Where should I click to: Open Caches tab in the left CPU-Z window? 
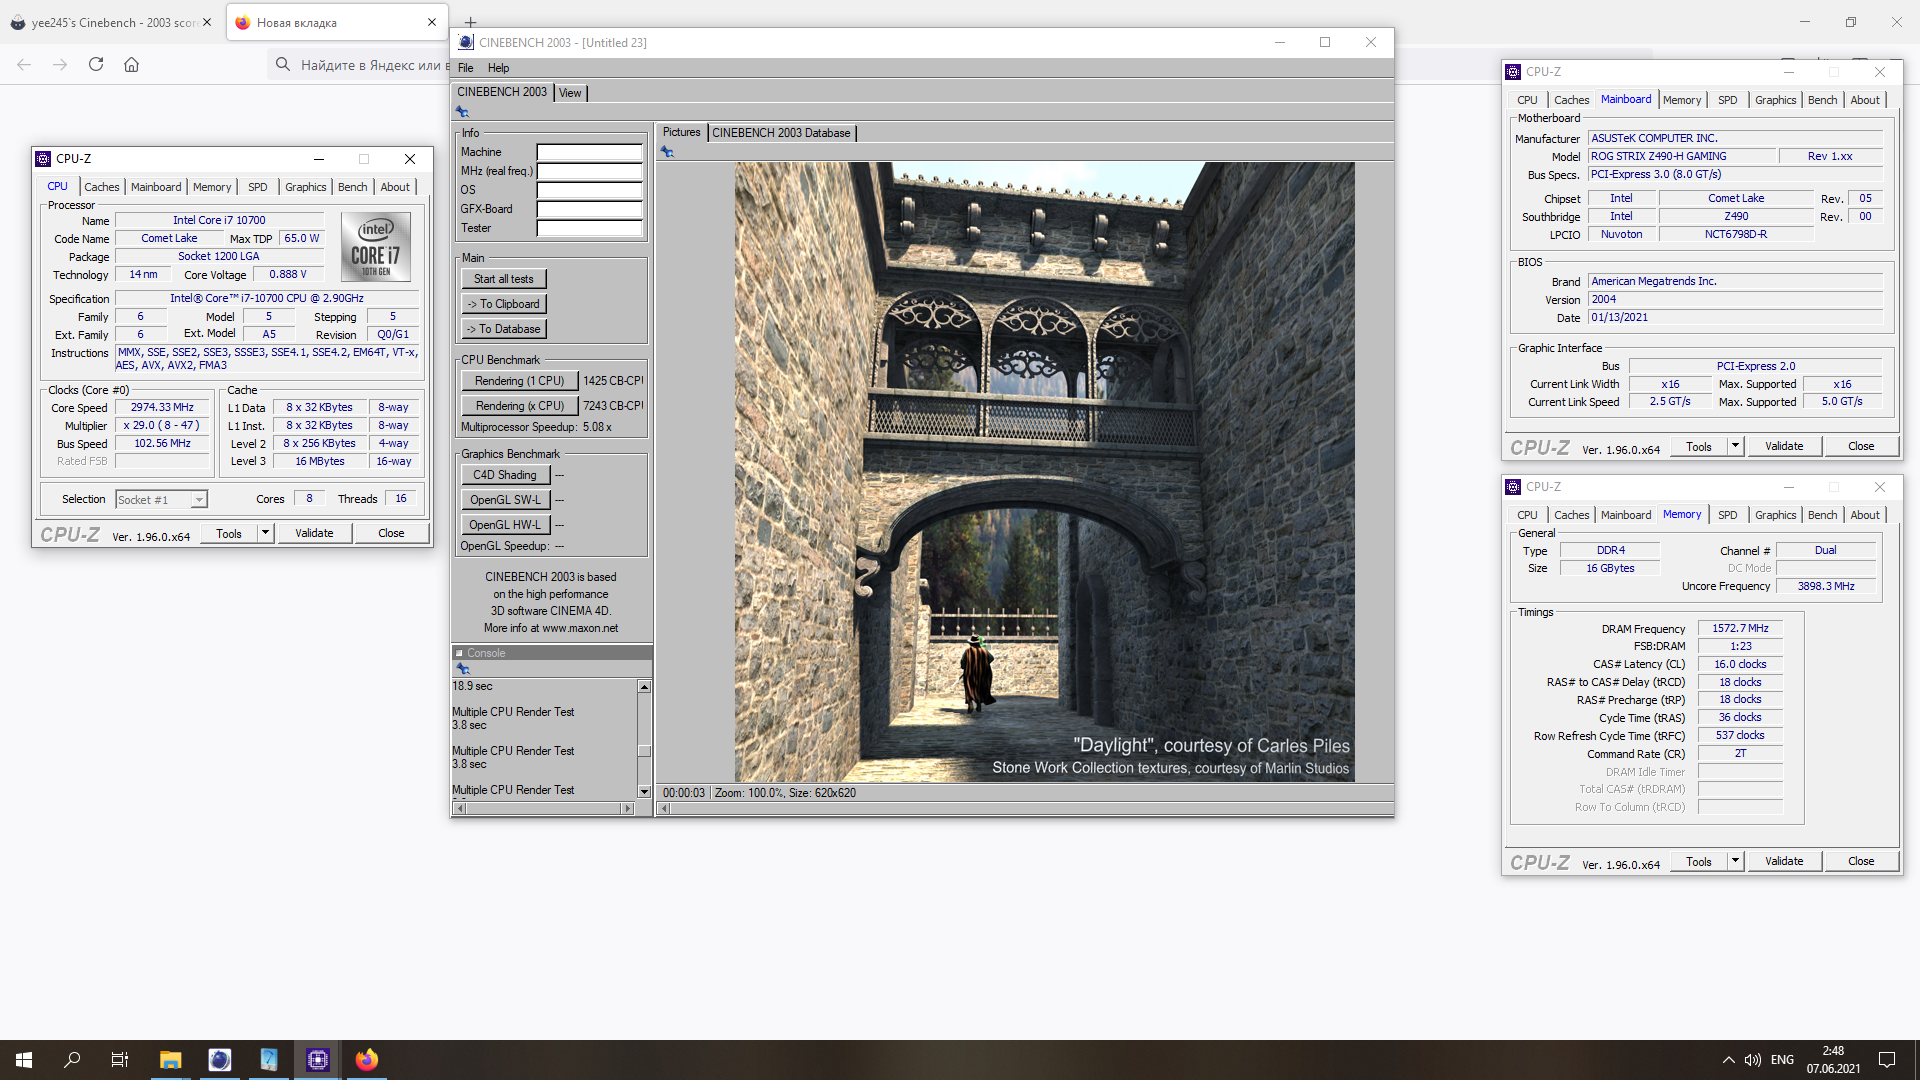tap(102, 187)
